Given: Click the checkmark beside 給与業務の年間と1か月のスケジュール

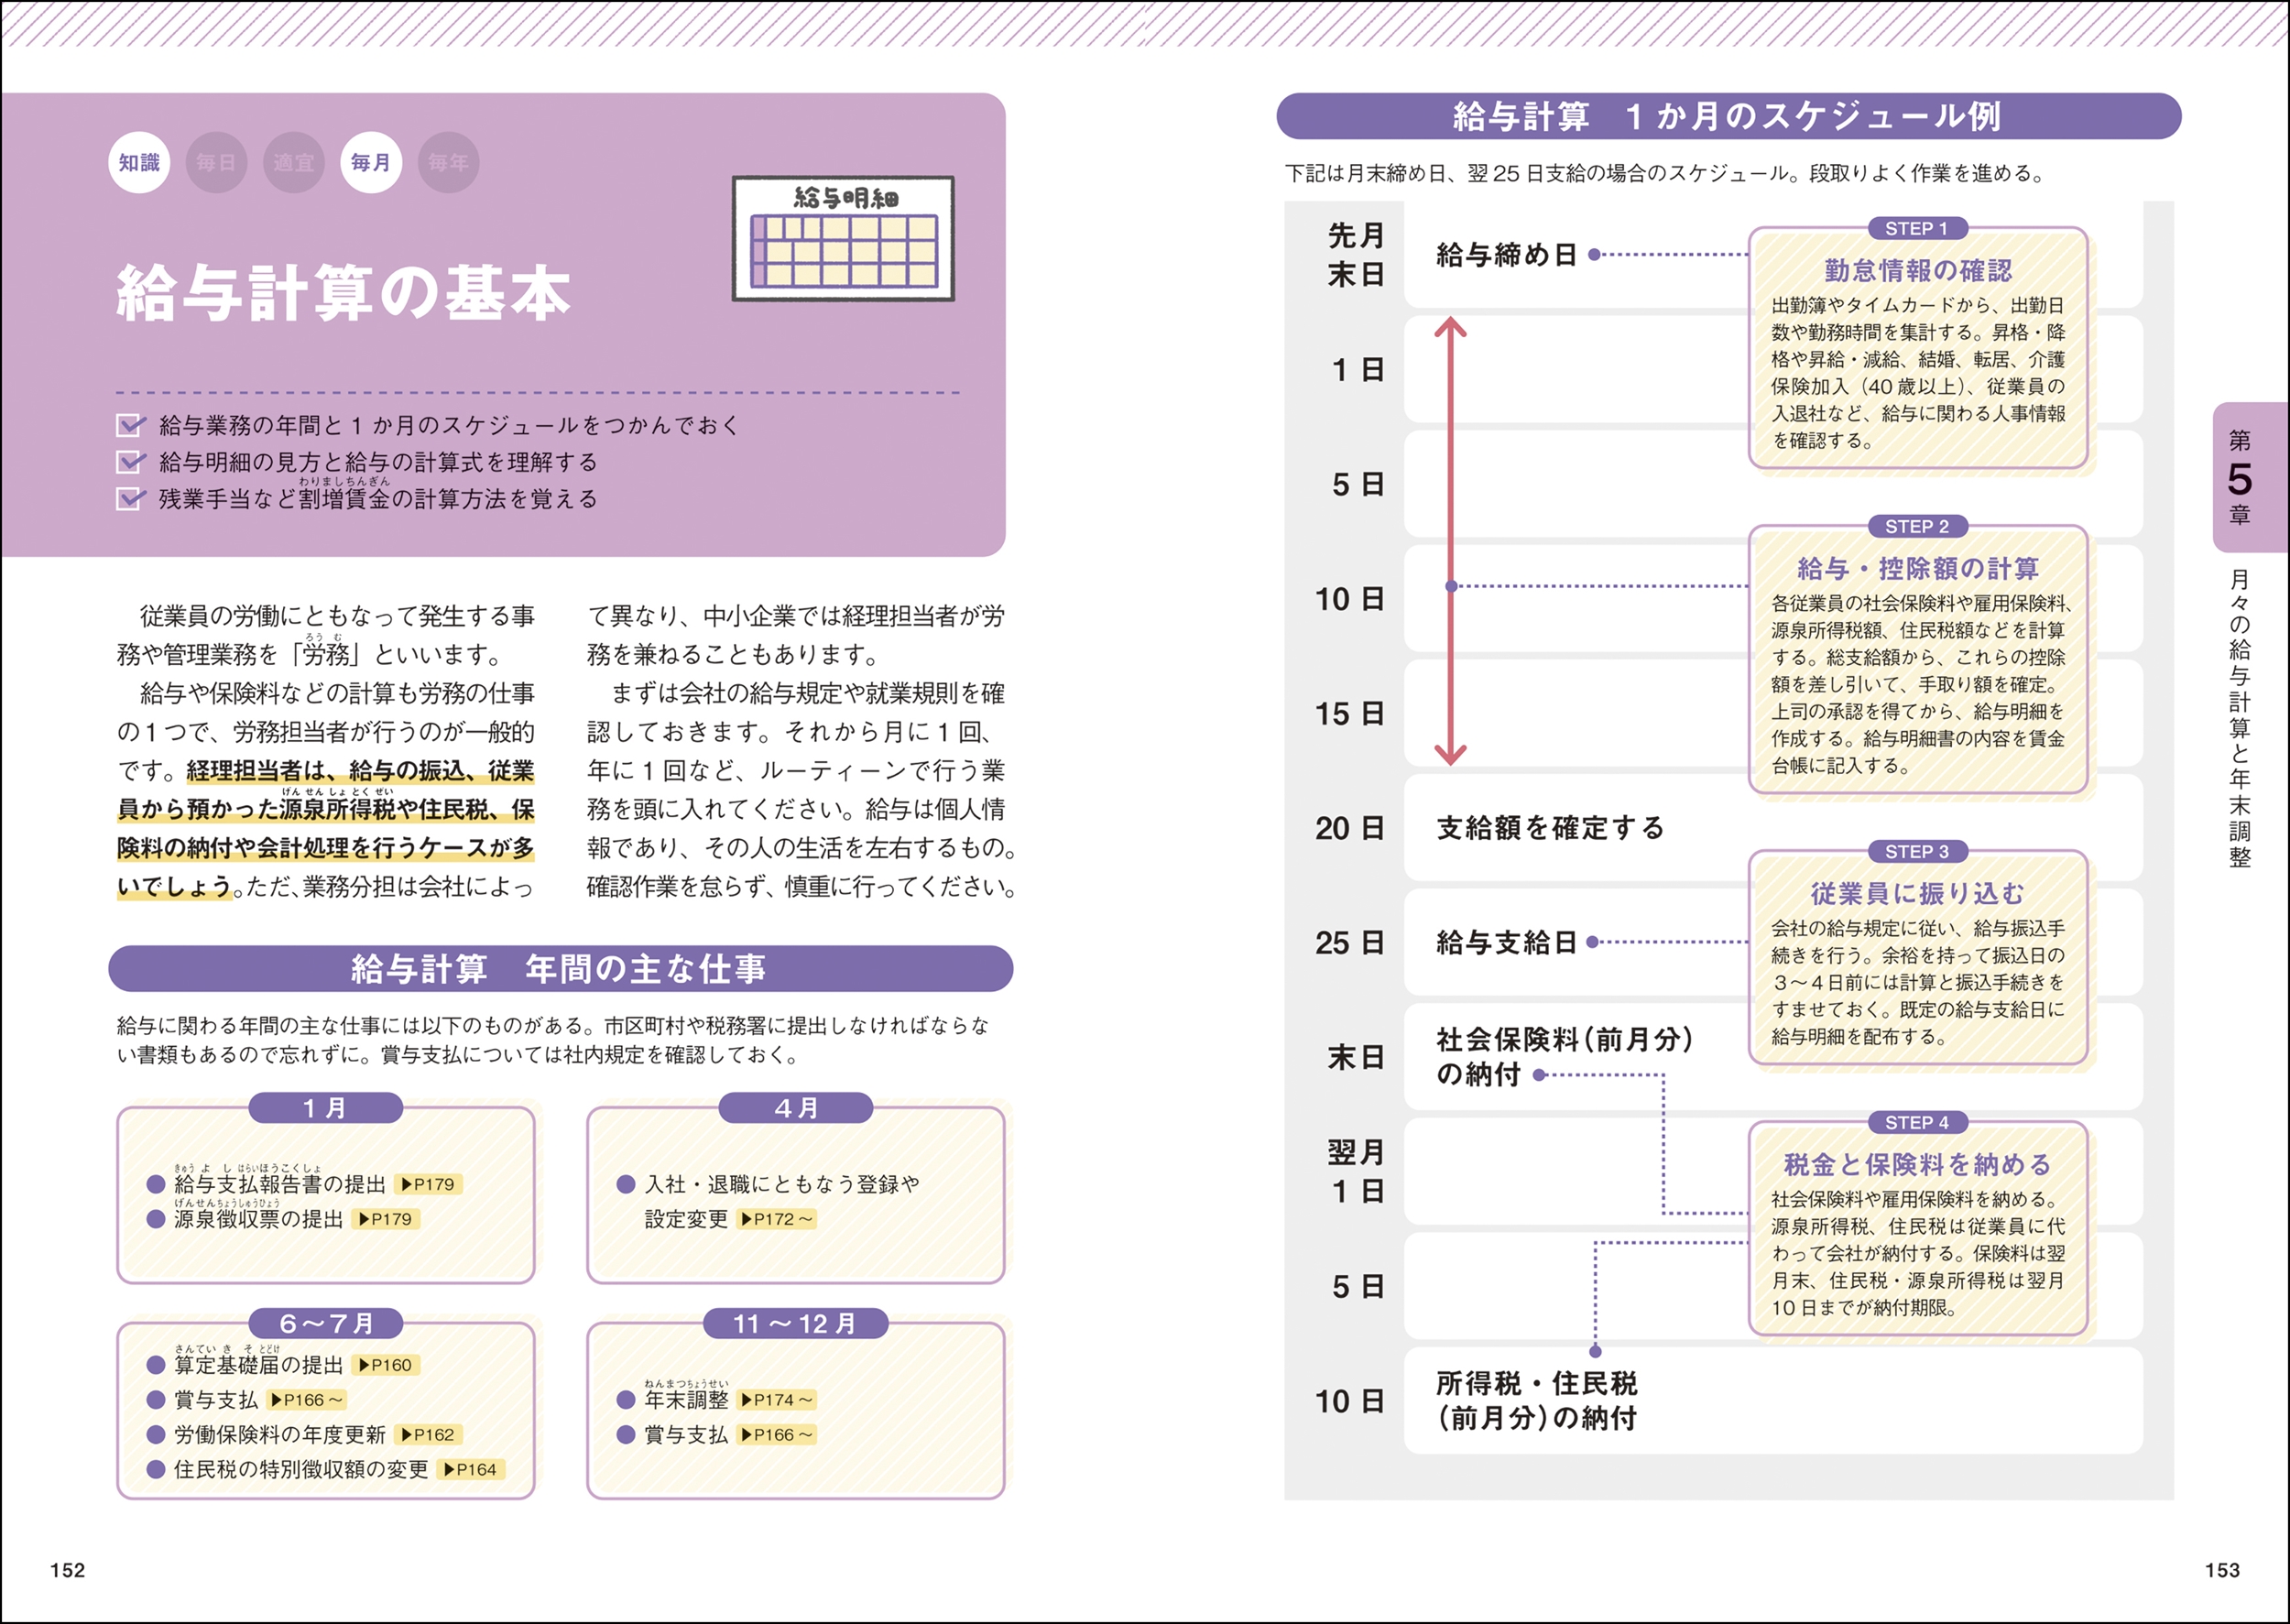Looking at the screenshot, I should 131,425.
